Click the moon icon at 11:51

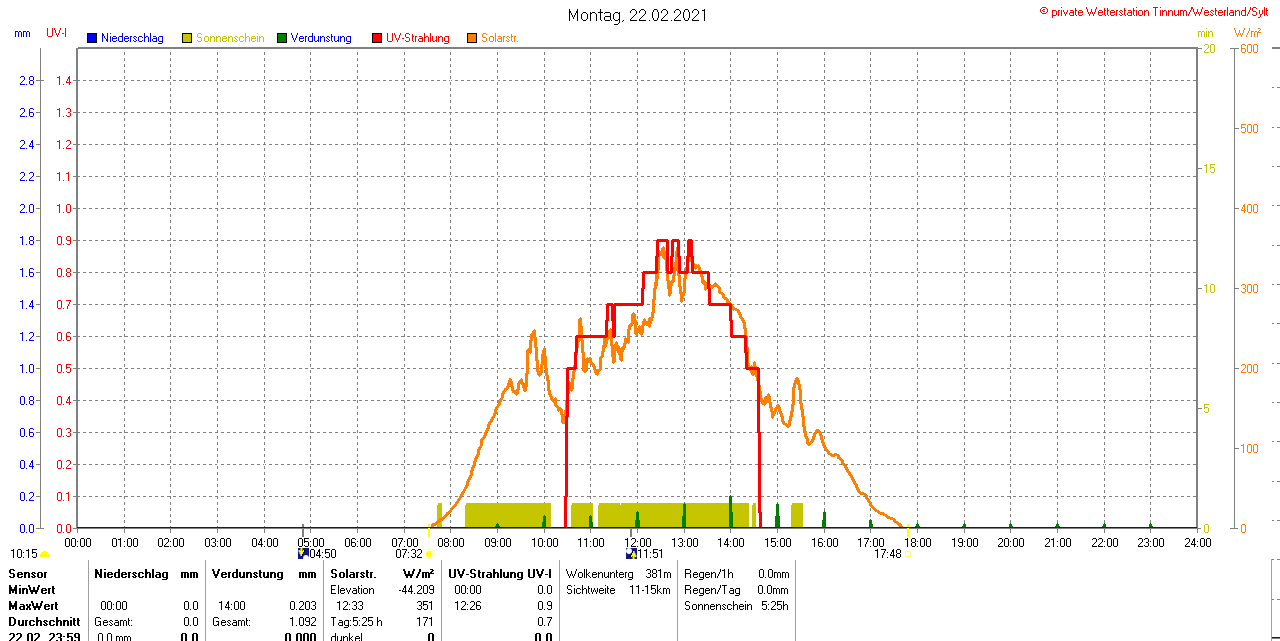point(631,553)
